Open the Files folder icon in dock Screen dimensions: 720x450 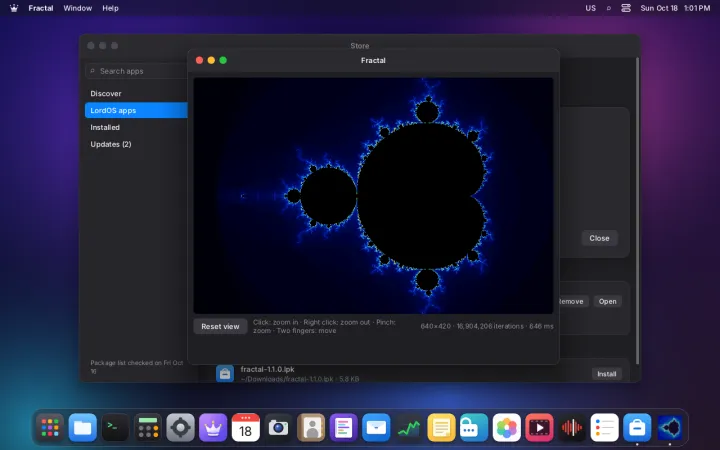(x=83, y=428)
